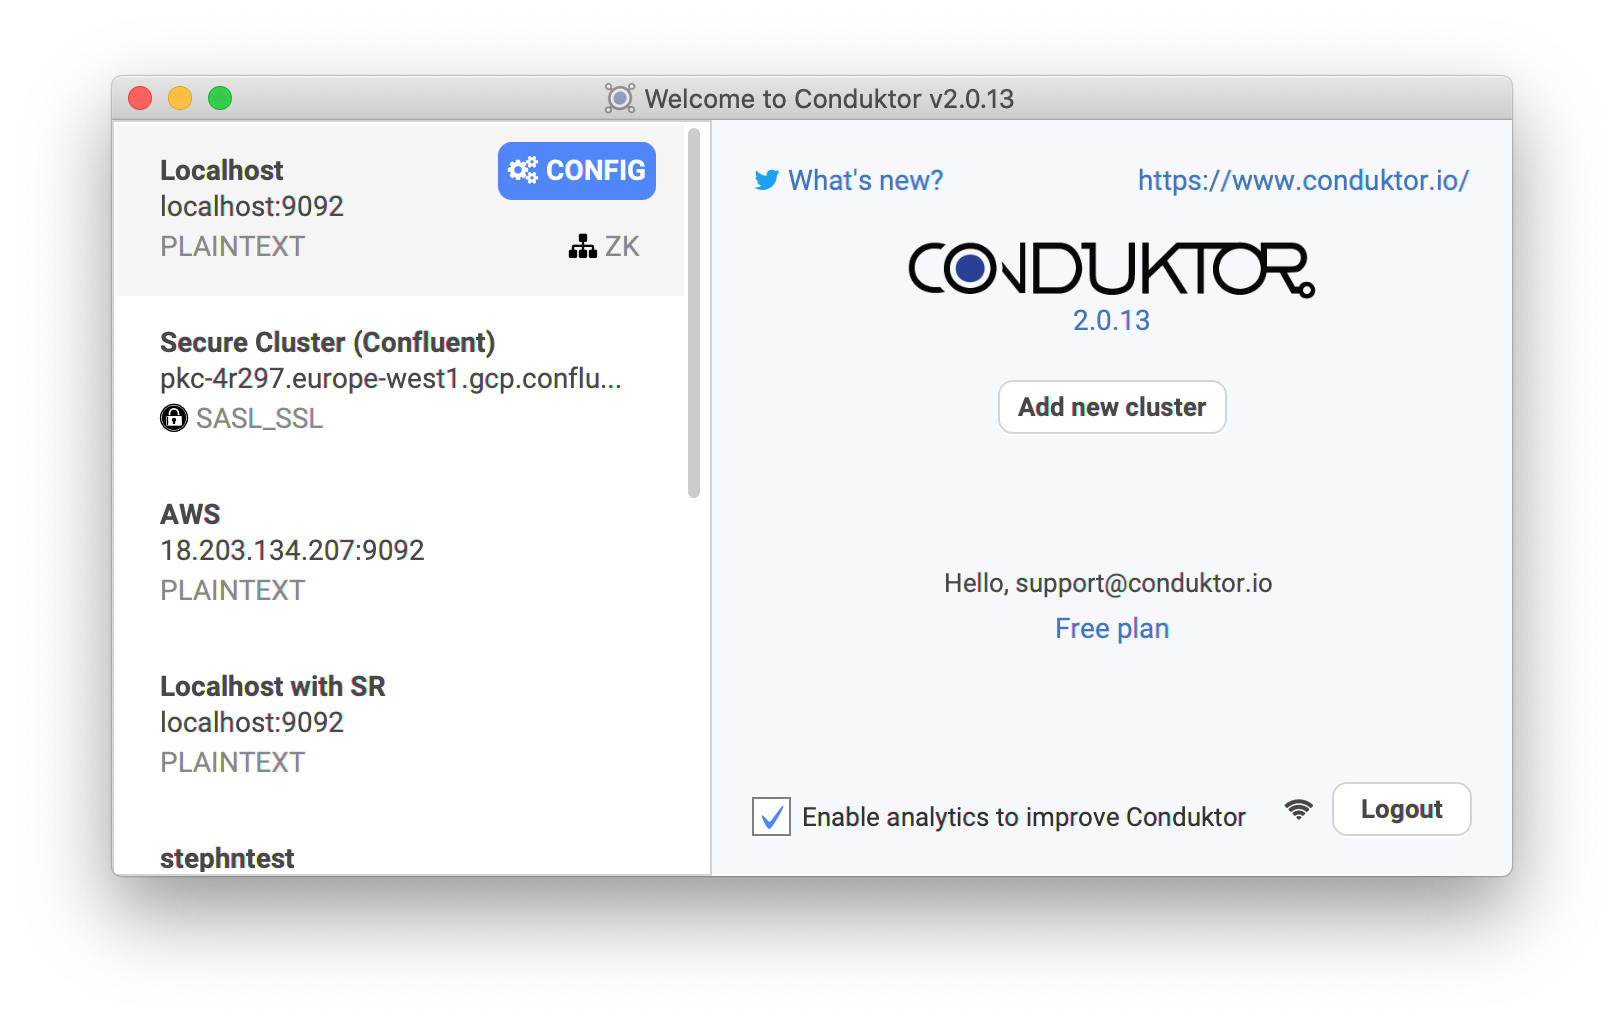Click the Logout button
1624x1024 pixels.
pyautogui.click(x=1401, y=809)
